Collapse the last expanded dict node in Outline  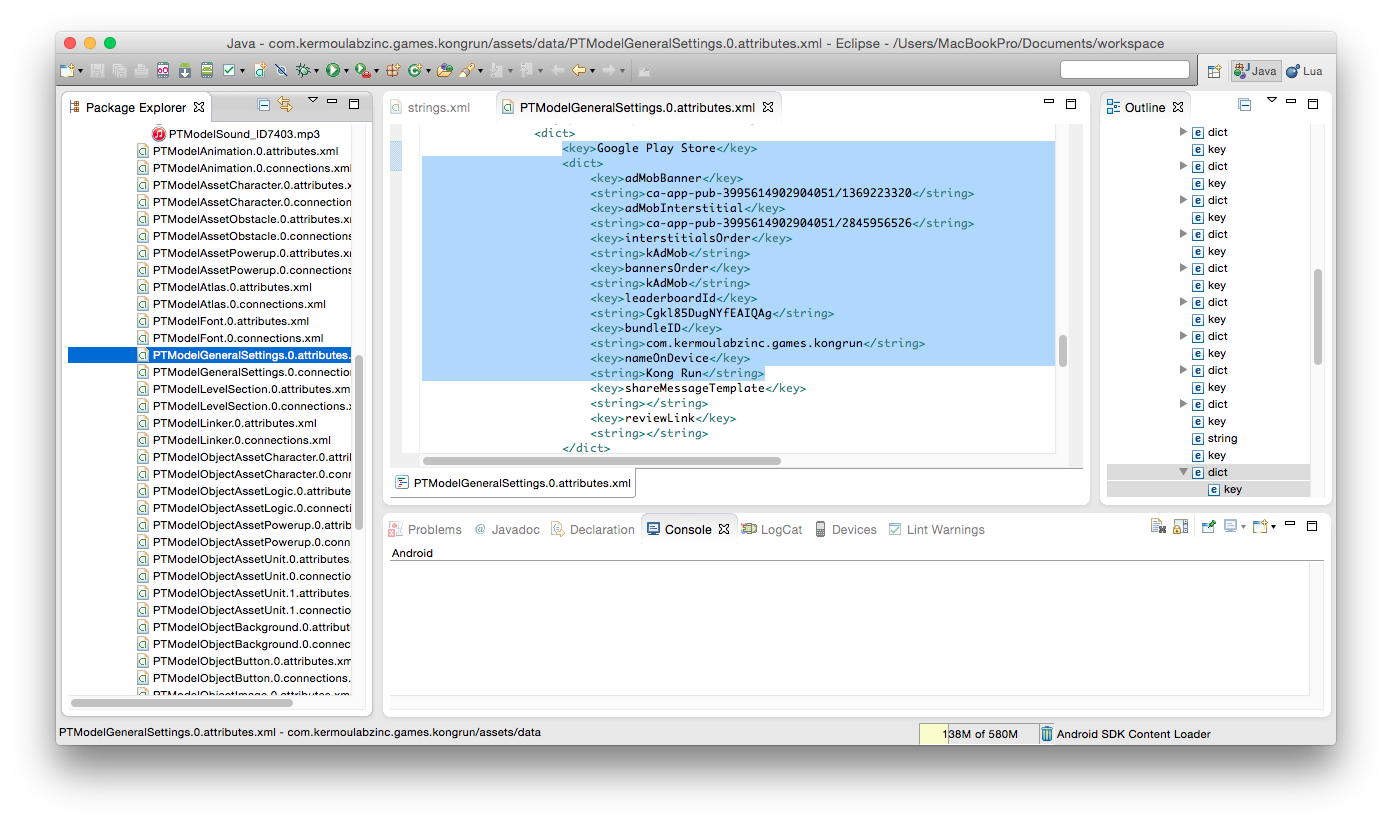(1184, 472)
